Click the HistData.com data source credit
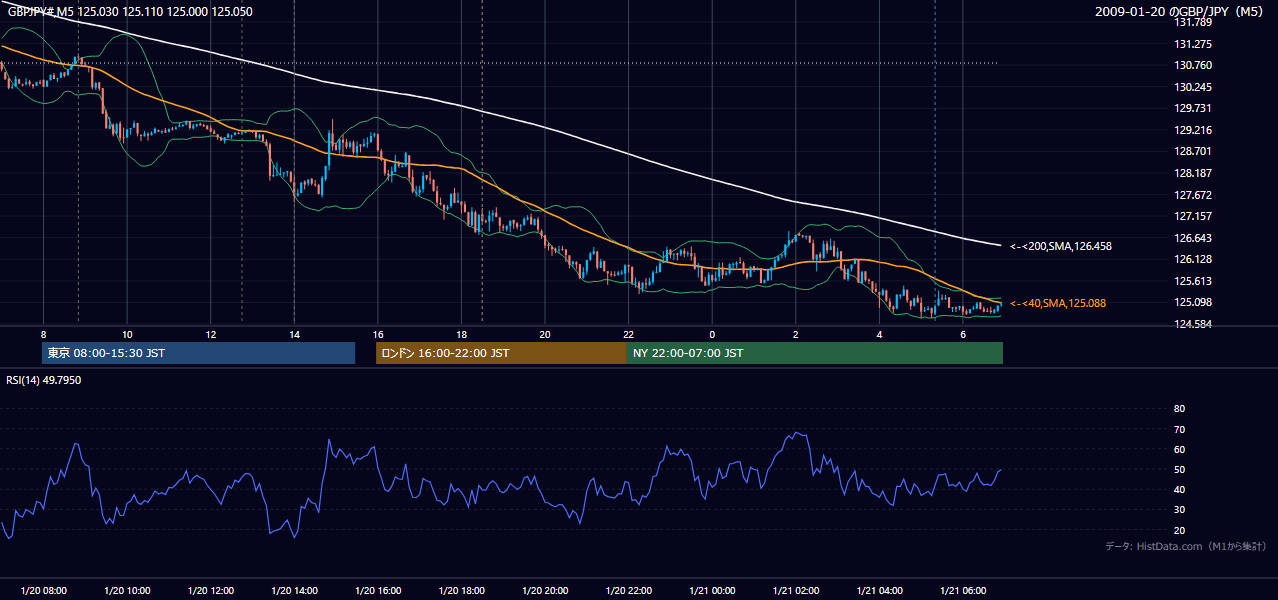Viewport: 1278px width, 600px height. pos(1186,546)
